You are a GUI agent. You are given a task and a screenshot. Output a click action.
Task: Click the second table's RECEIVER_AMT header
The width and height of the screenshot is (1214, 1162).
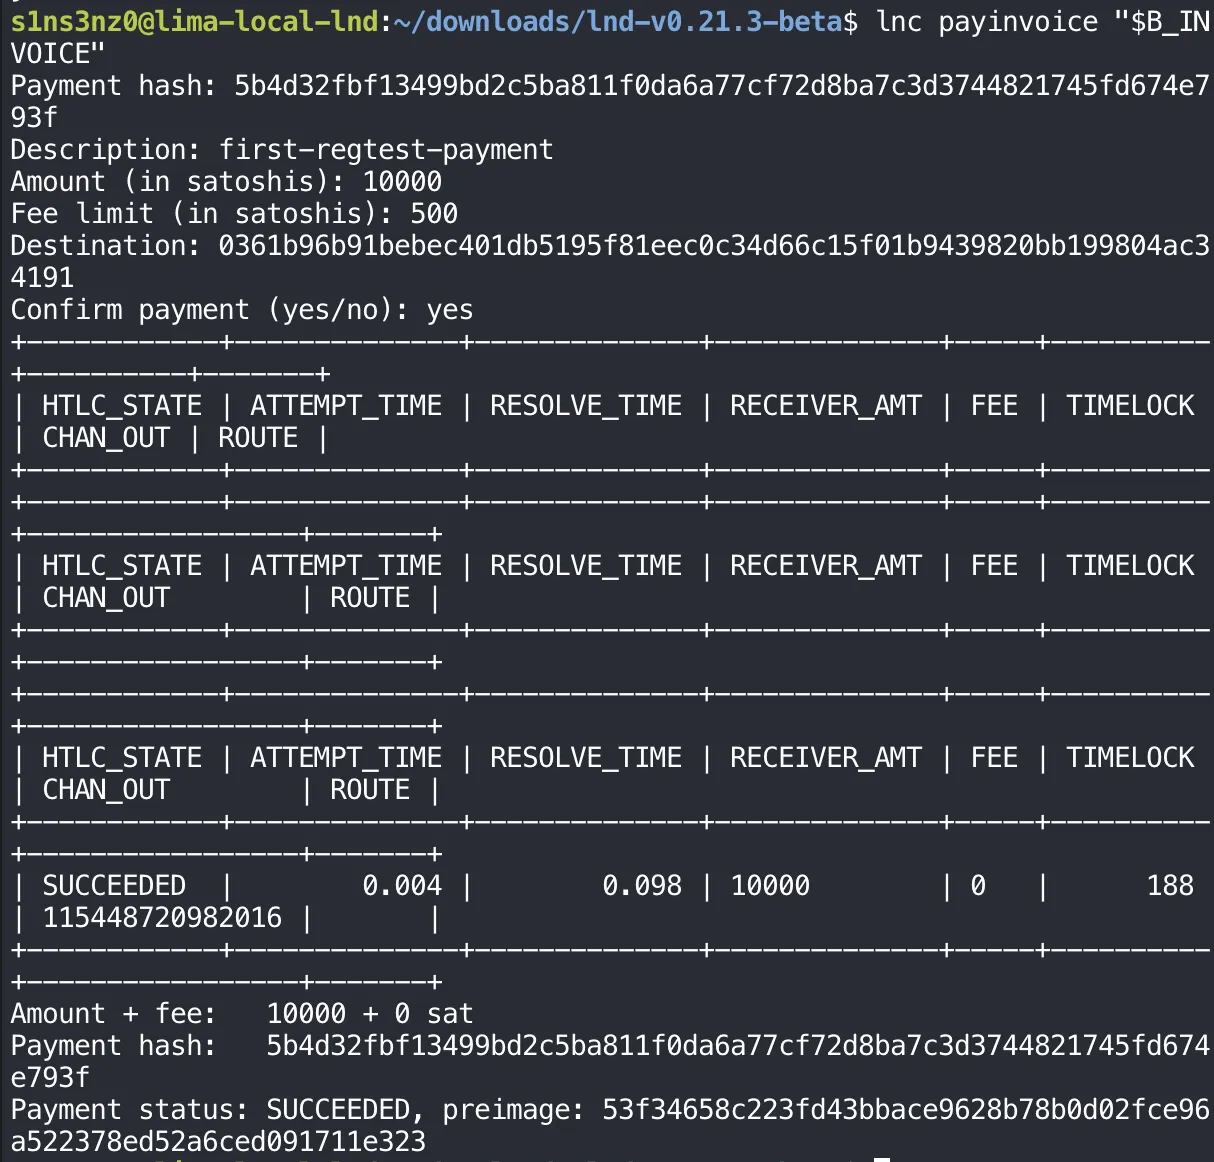click(x=826, y=565)
